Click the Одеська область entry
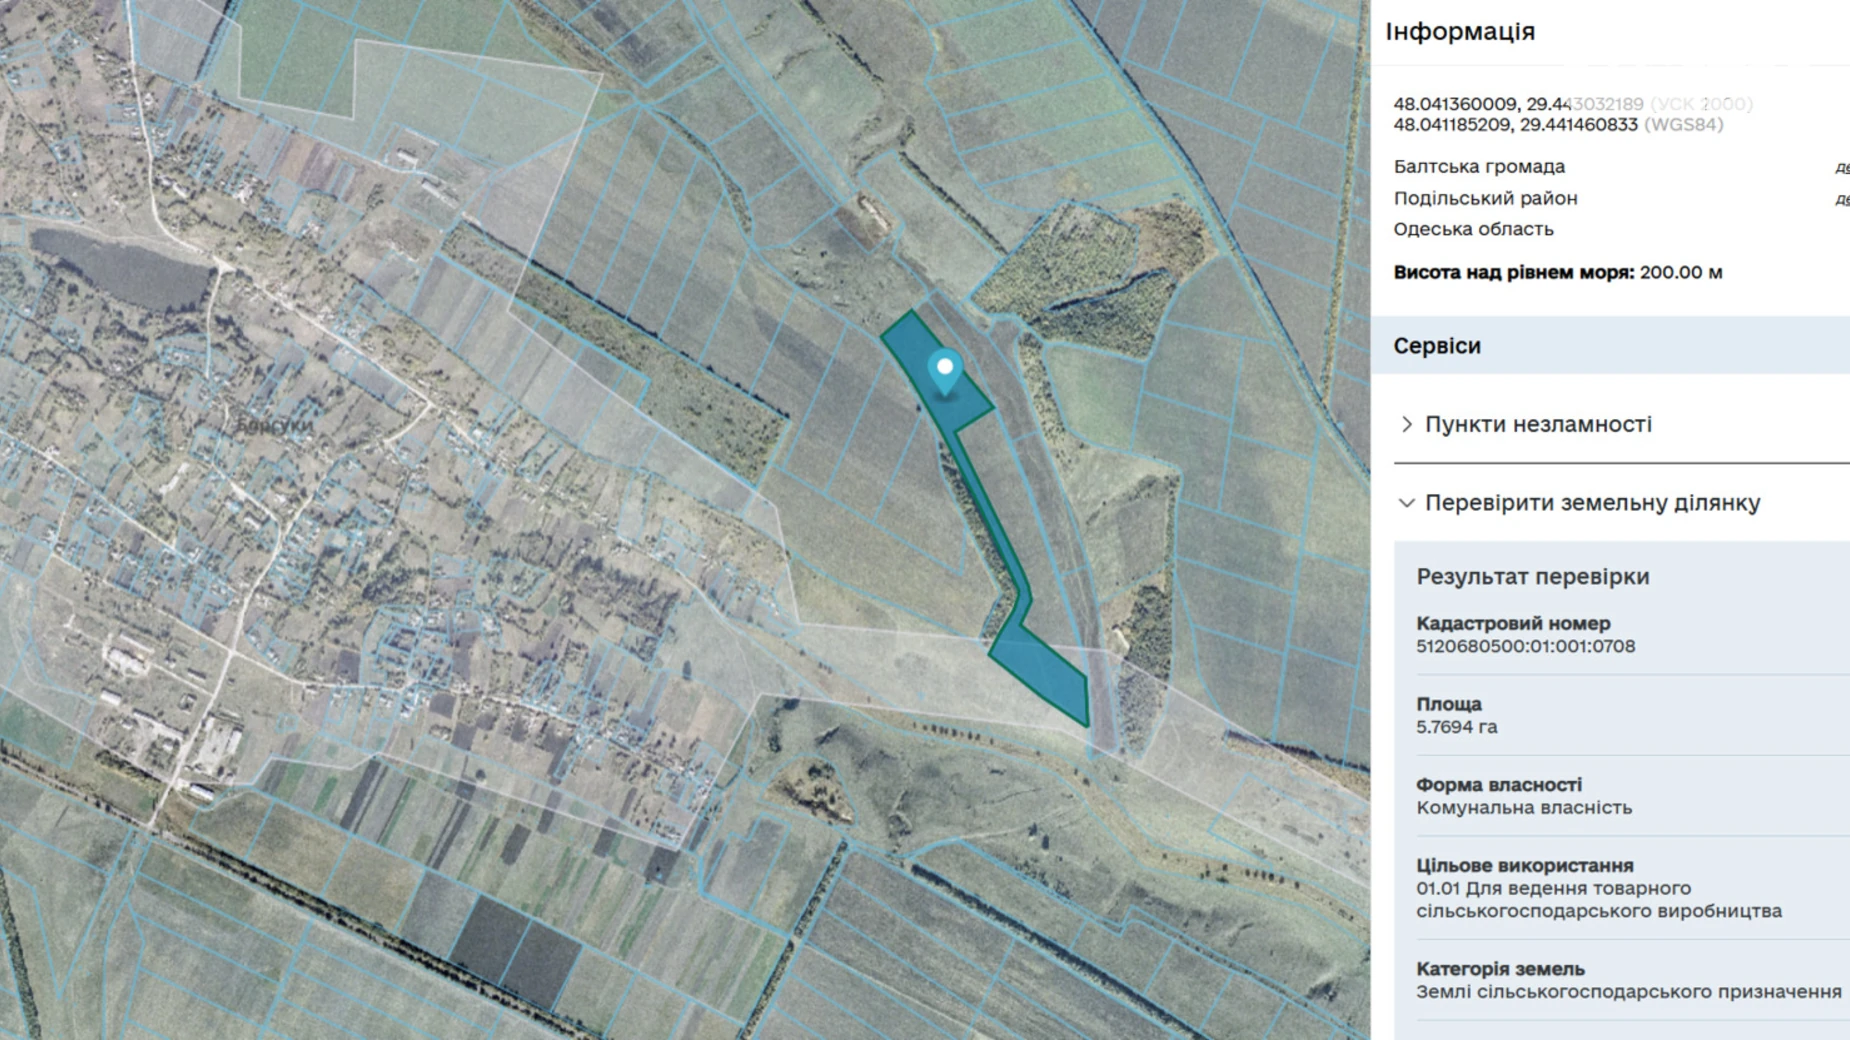This screenshot has height=1040, width=1850. (x=1473, y=229)
